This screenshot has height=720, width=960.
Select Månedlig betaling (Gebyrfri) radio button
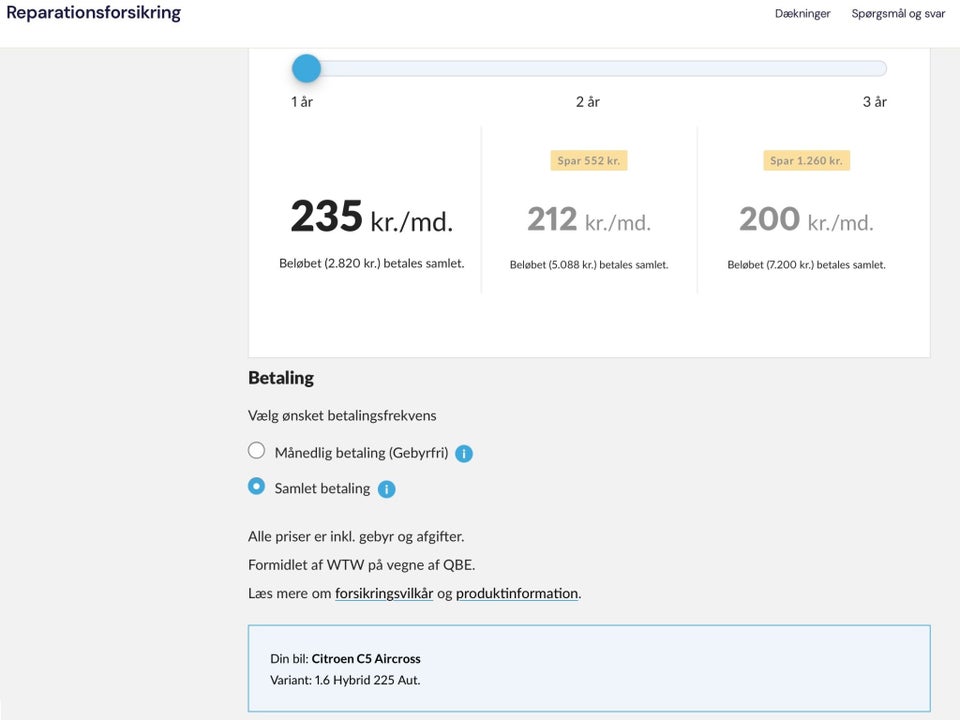[257, 451]
